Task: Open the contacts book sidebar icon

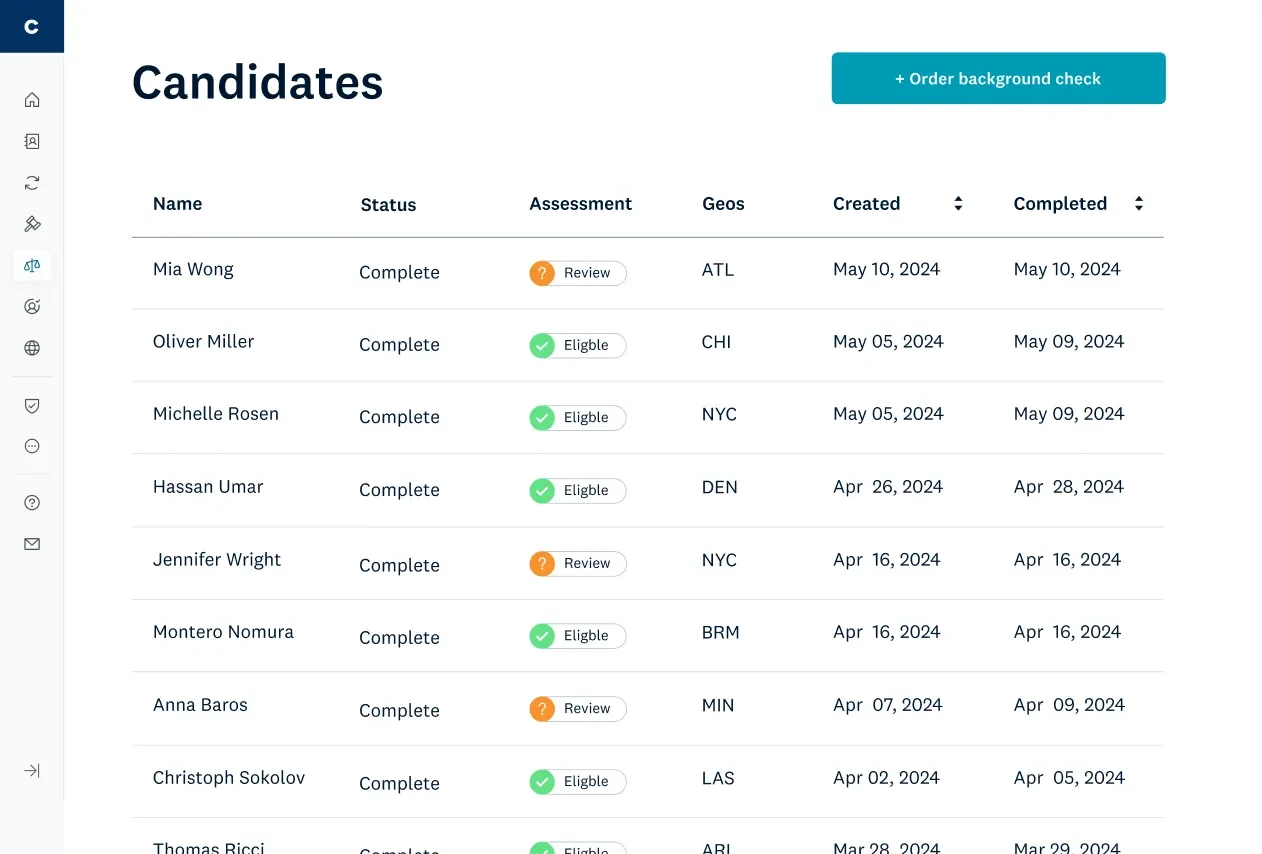Action: 32,141
